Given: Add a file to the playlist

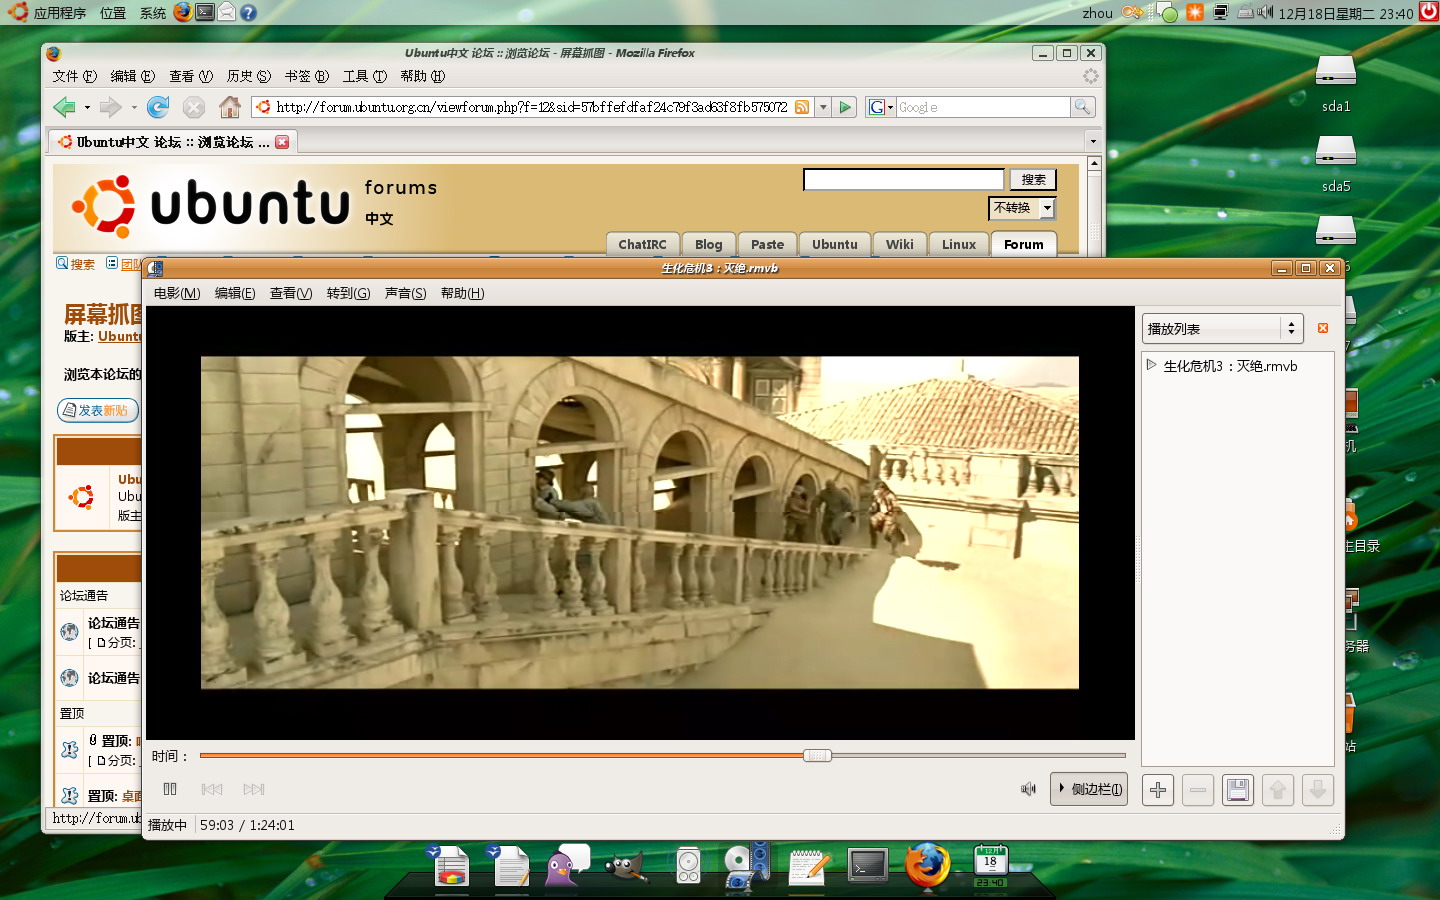Looking at the screenshot, I should click(x=1158, y=790).
